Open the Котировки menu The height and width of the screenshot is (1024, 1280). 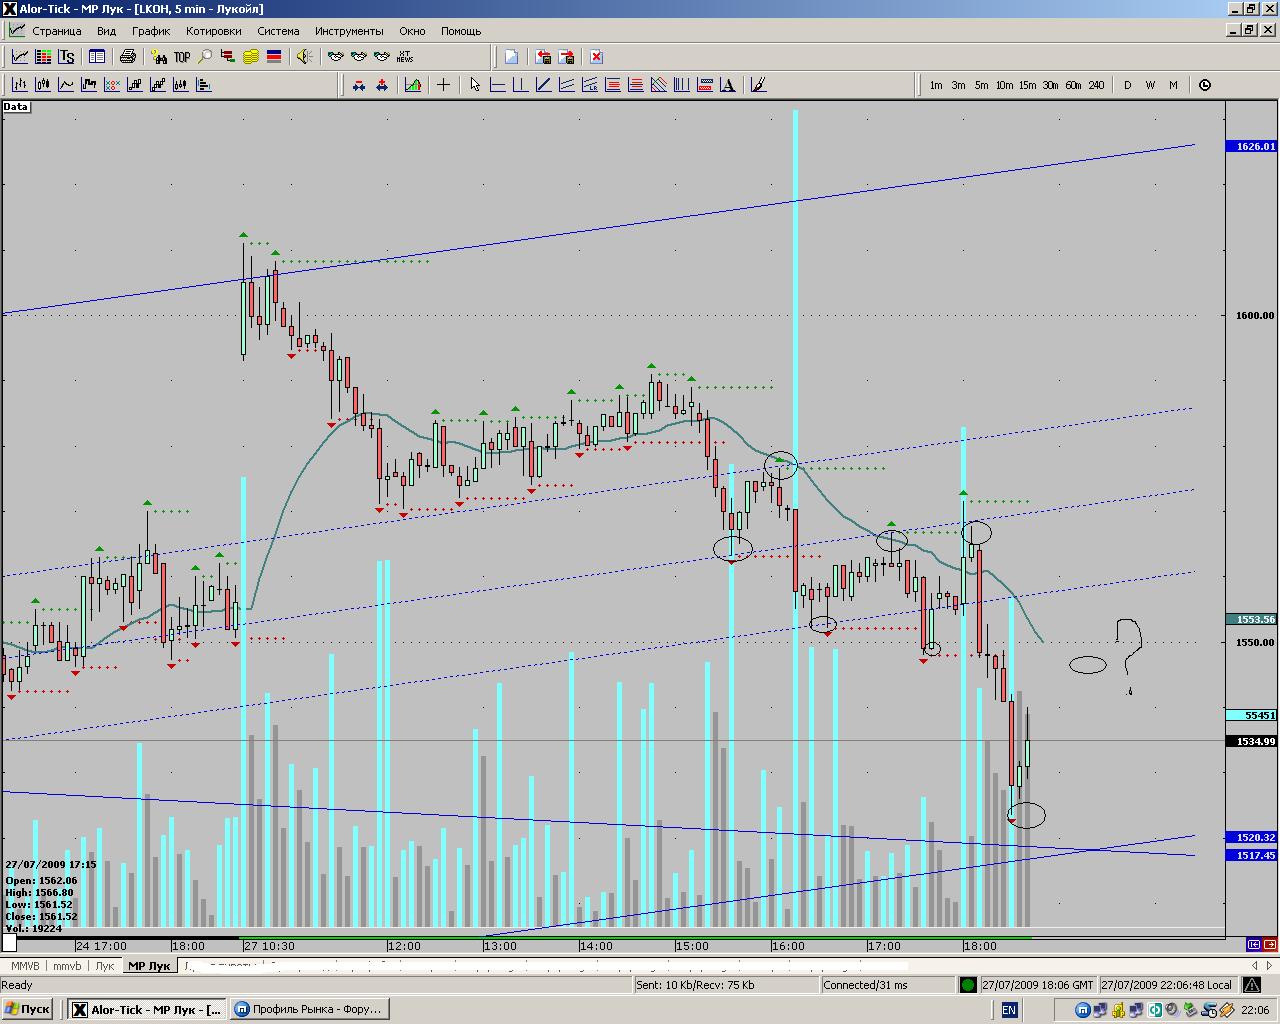point(213,31)
